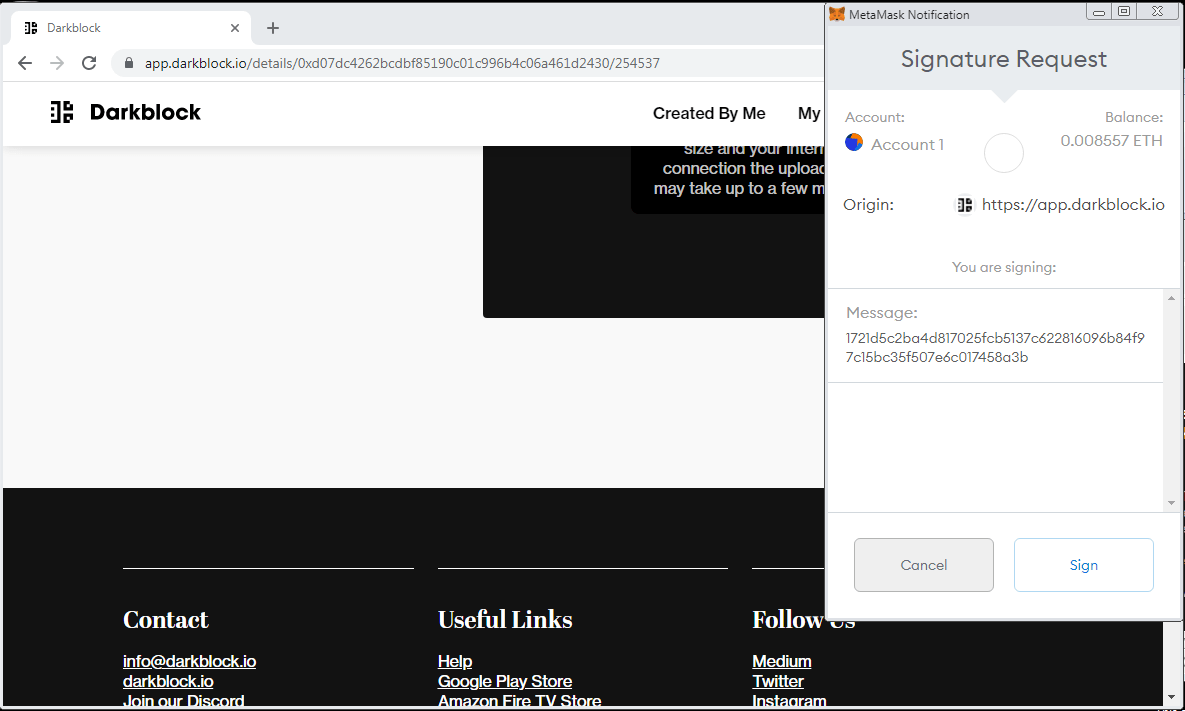Click the Account 1 avatar icon
1185x711 pixels.
click(x=854, y=142)
